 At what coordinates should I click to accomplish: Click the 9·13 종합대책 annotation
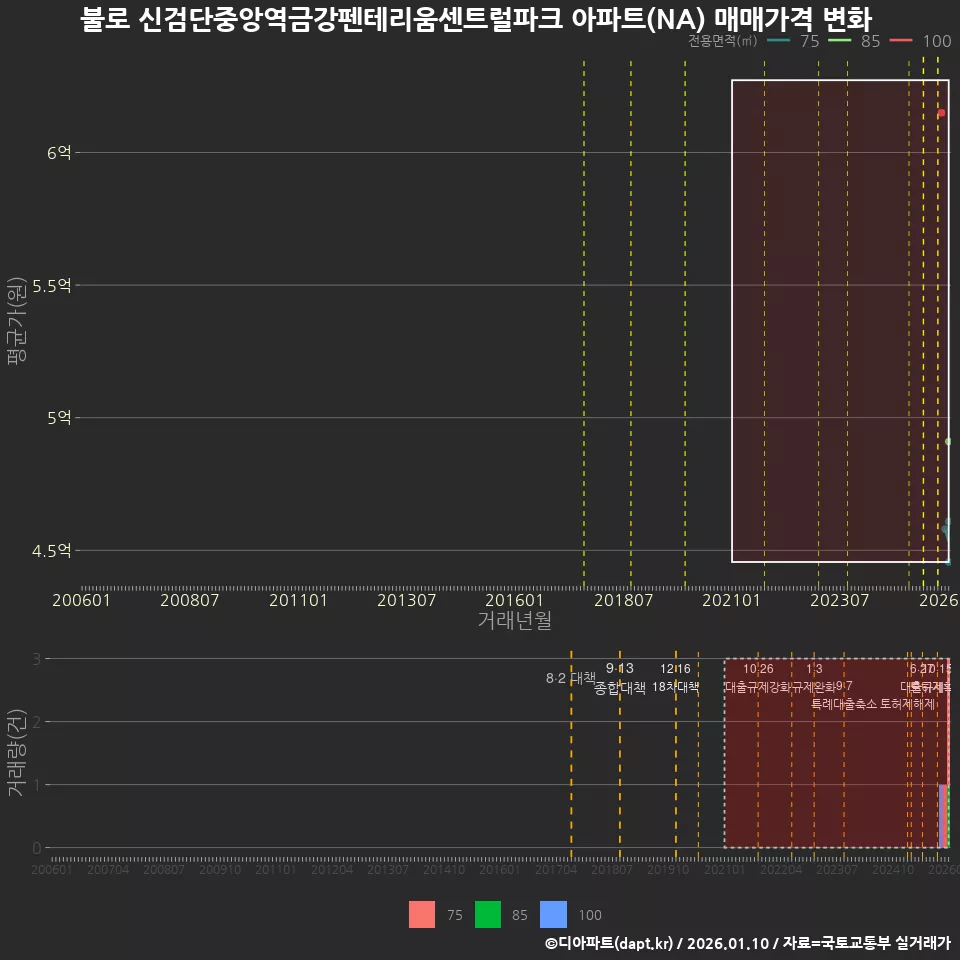click(x=620, y=678)
